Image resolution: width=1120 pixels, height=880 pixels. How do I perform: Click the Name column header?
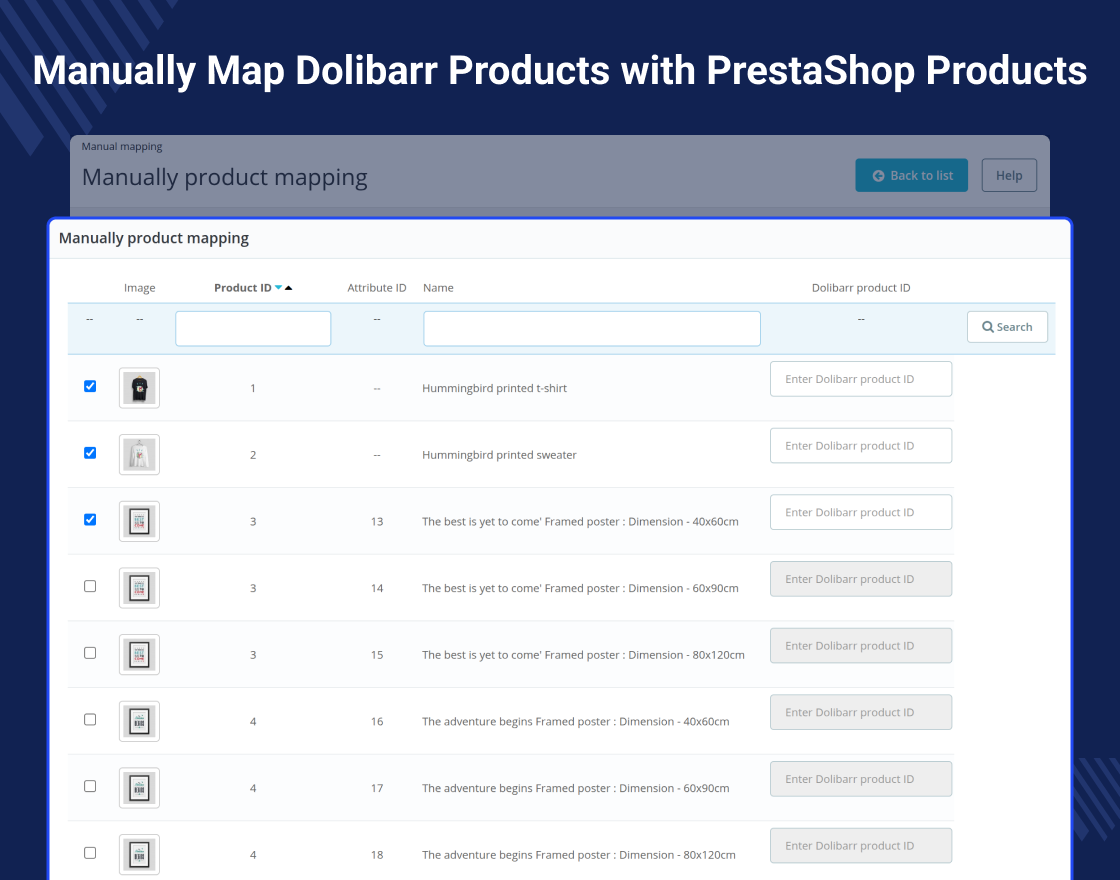coord(438,288)
